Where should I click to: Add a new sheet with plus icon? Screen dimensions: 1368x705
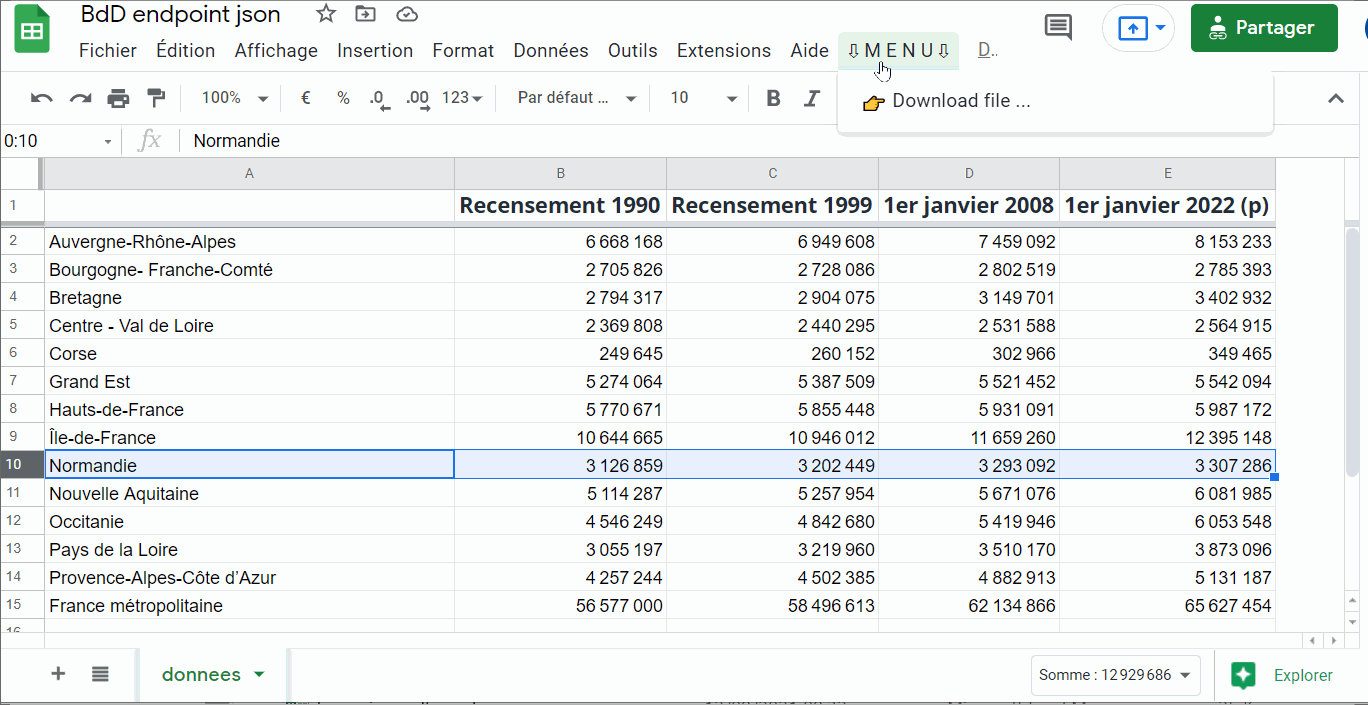pyautogui.click(x=58, y=674)
